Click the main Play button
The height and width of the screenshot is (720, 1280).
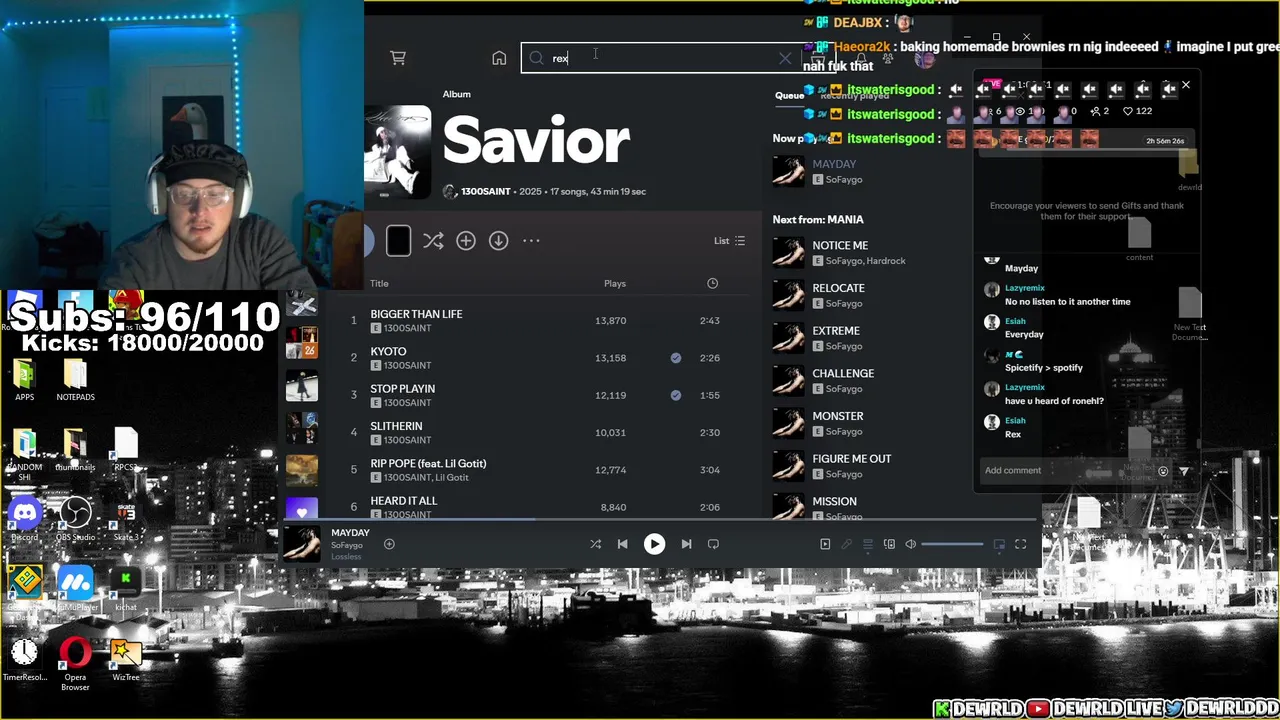click(x=654, y=544)
